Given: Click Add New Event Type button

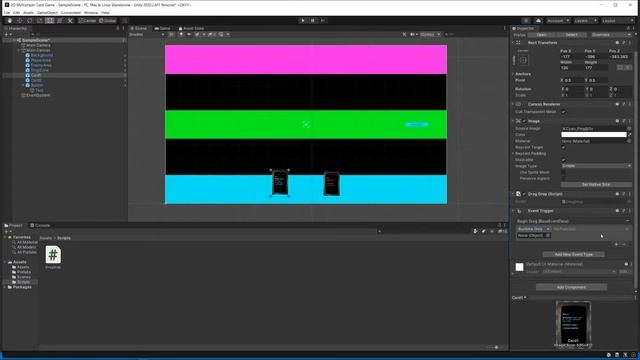Looking at the screenshot, I should pos(573,254).
